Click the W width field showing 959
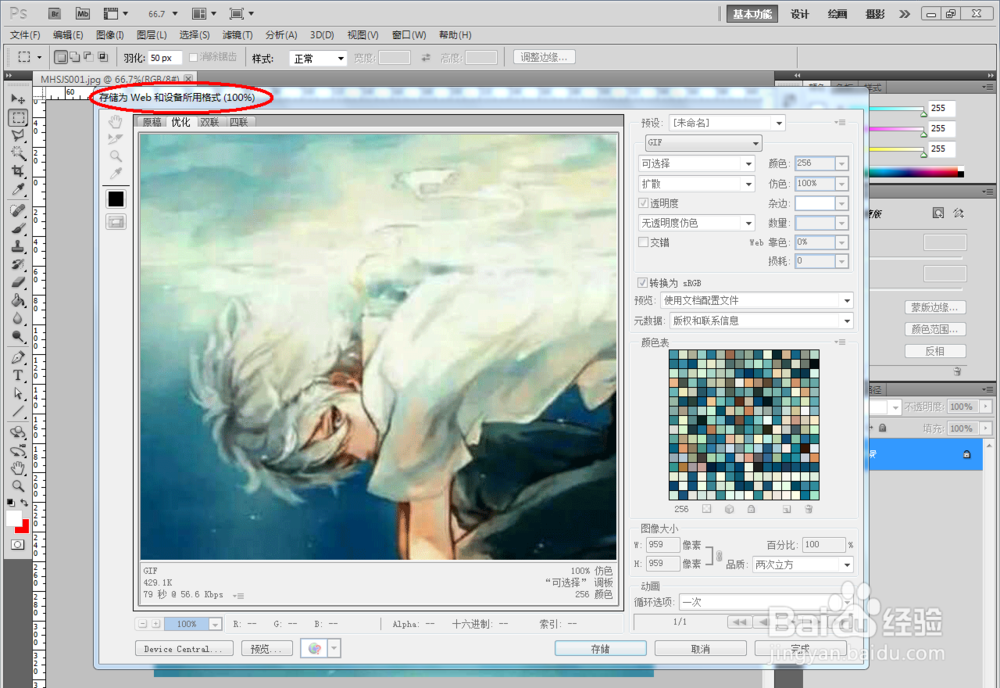The width and height of the screenshot is (1000, 688). [663, 545]
